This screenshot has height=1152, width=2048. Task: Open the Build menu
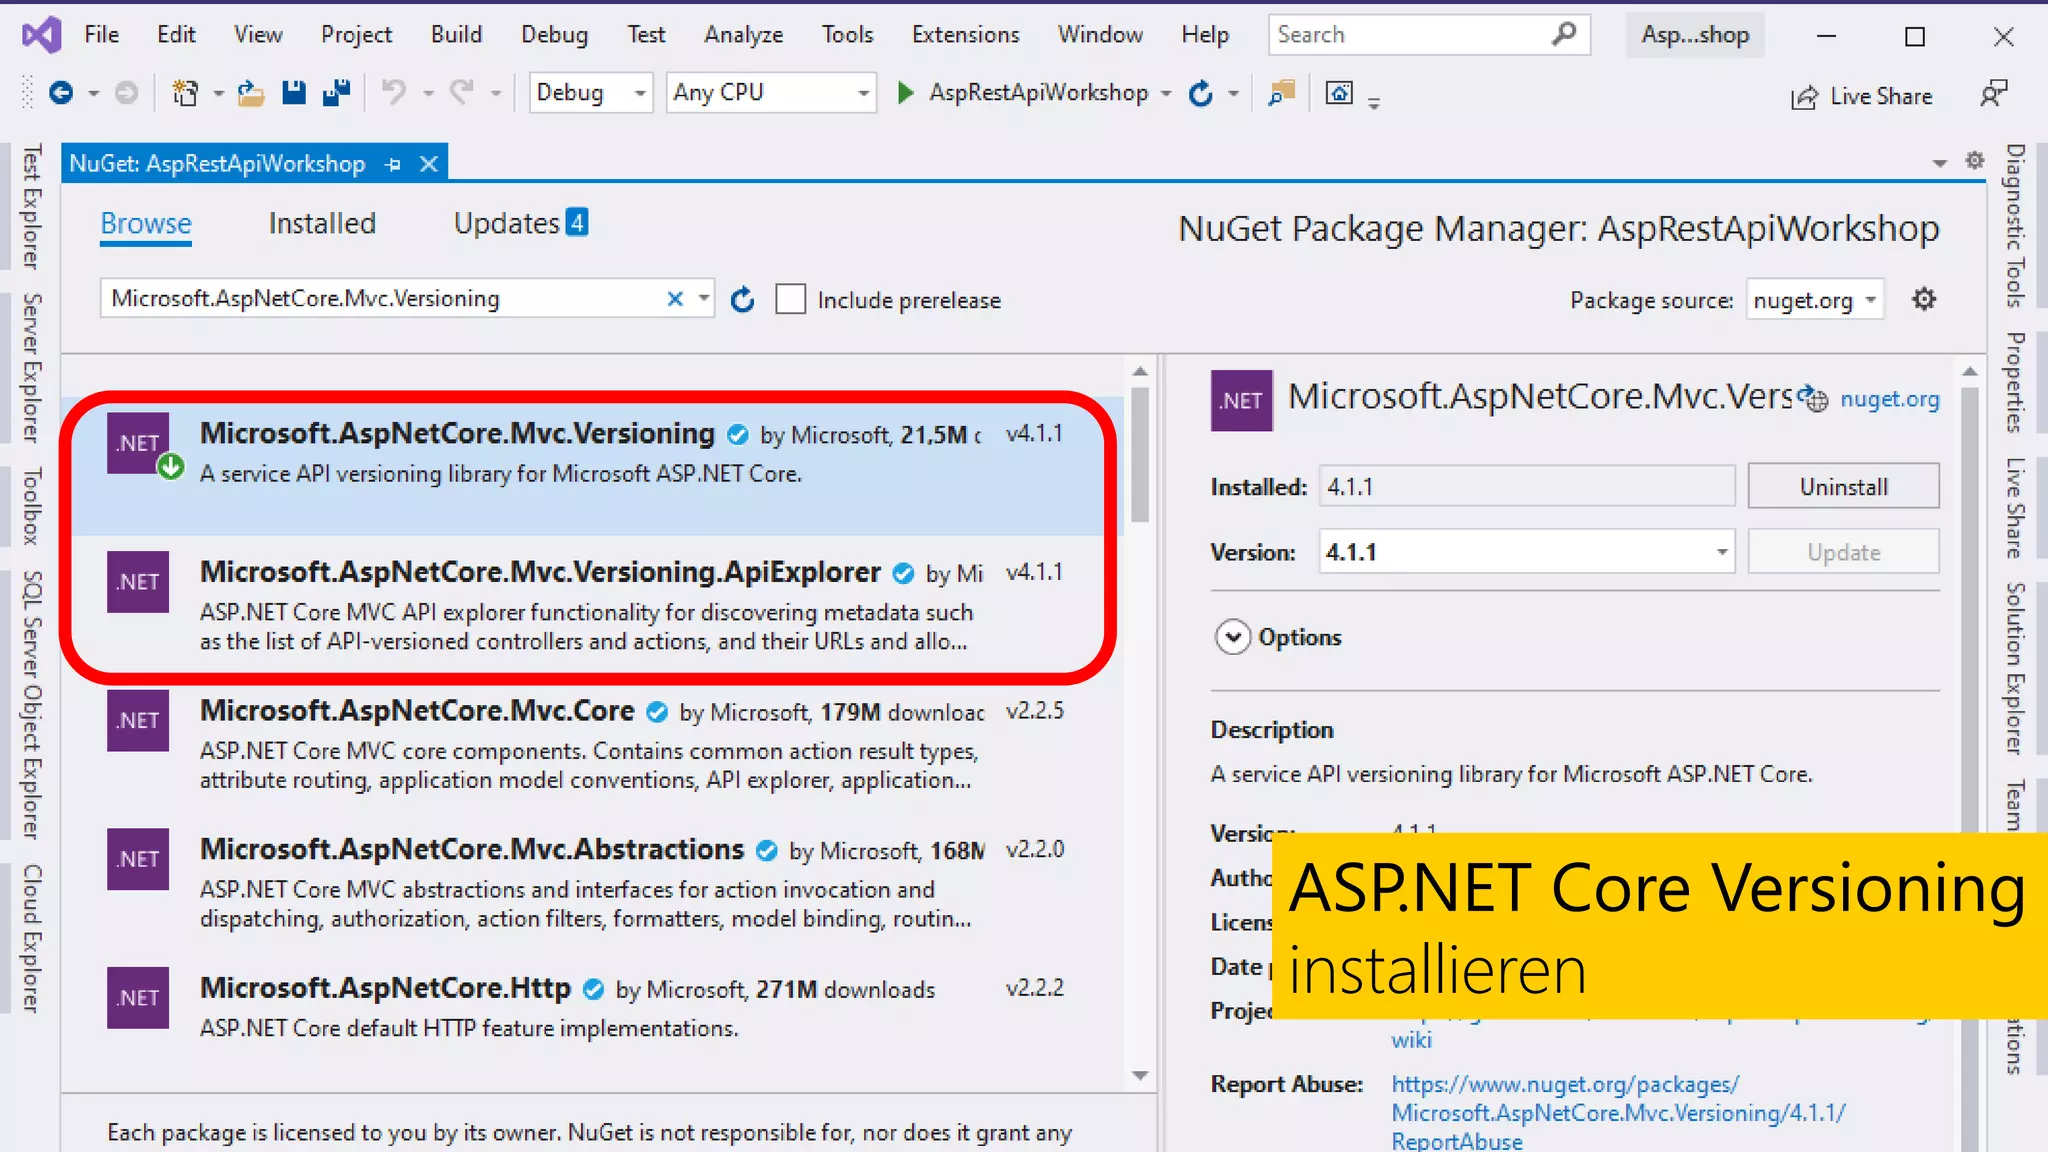pyautogui.click(x=456, y=34)
